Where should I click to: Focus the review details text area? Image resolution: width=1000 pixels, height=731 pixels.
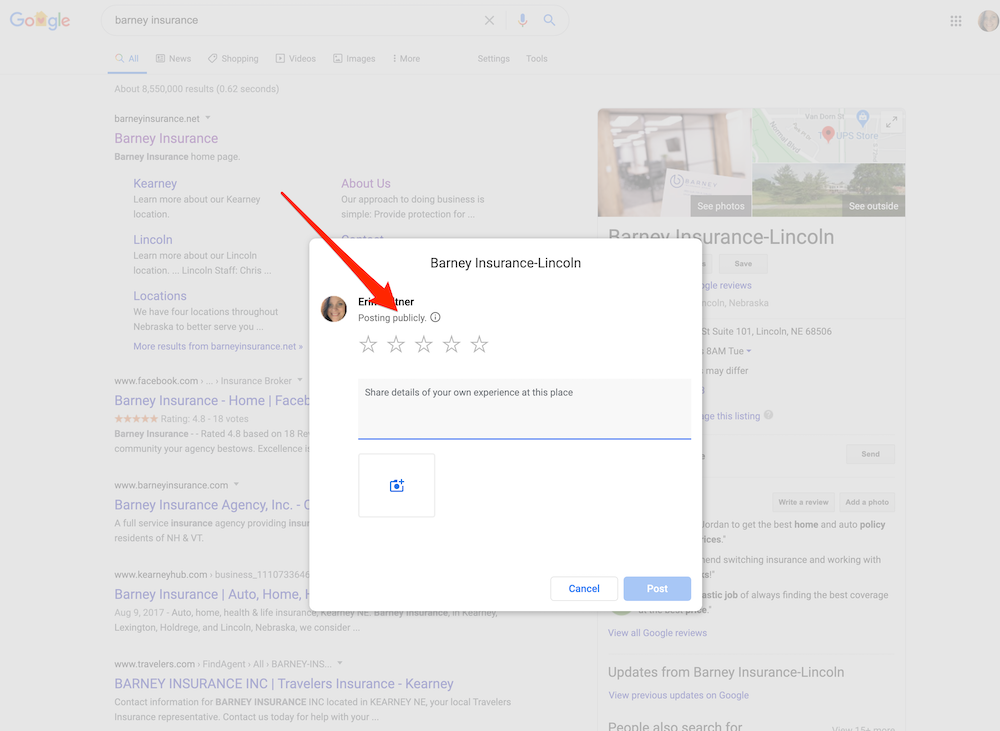pyautogui.click(x=524, y=408)
